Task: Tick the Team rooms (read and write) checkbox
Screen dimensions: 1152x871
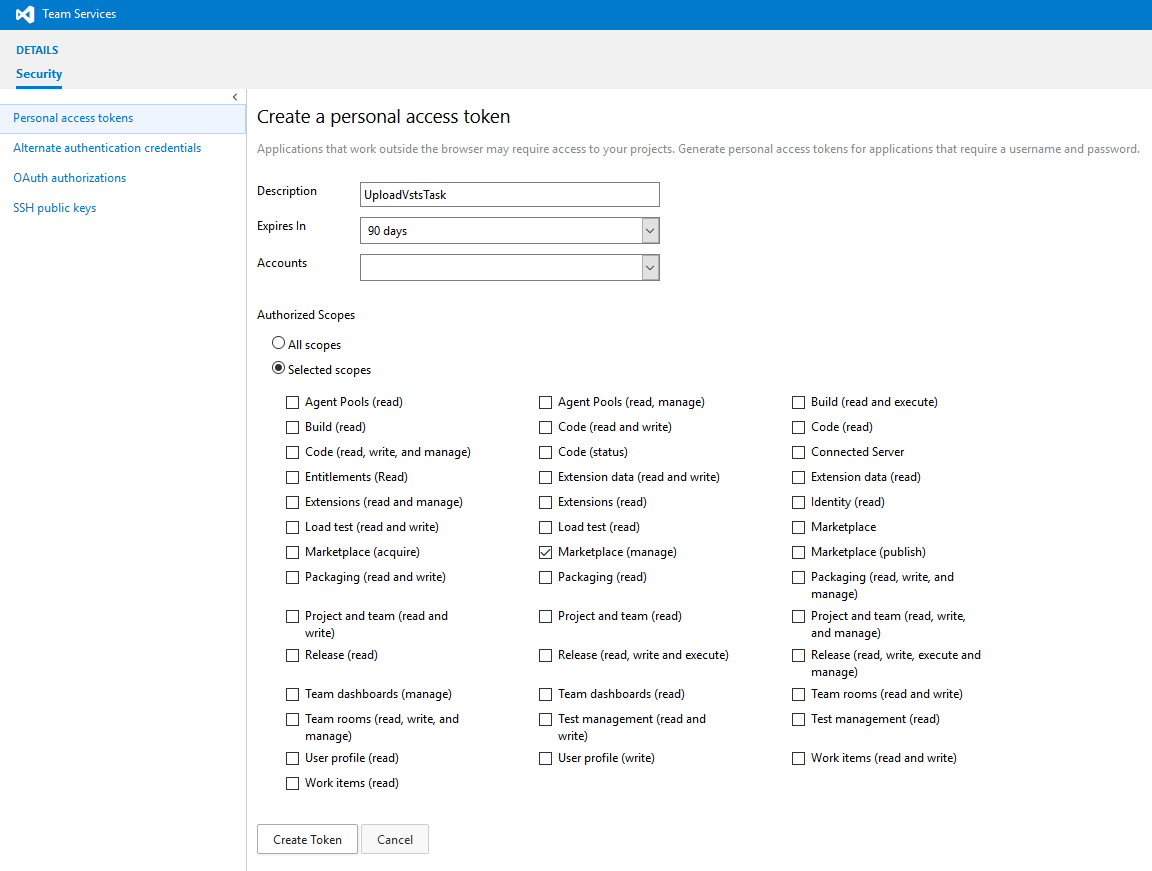Action: coord(799,695)
